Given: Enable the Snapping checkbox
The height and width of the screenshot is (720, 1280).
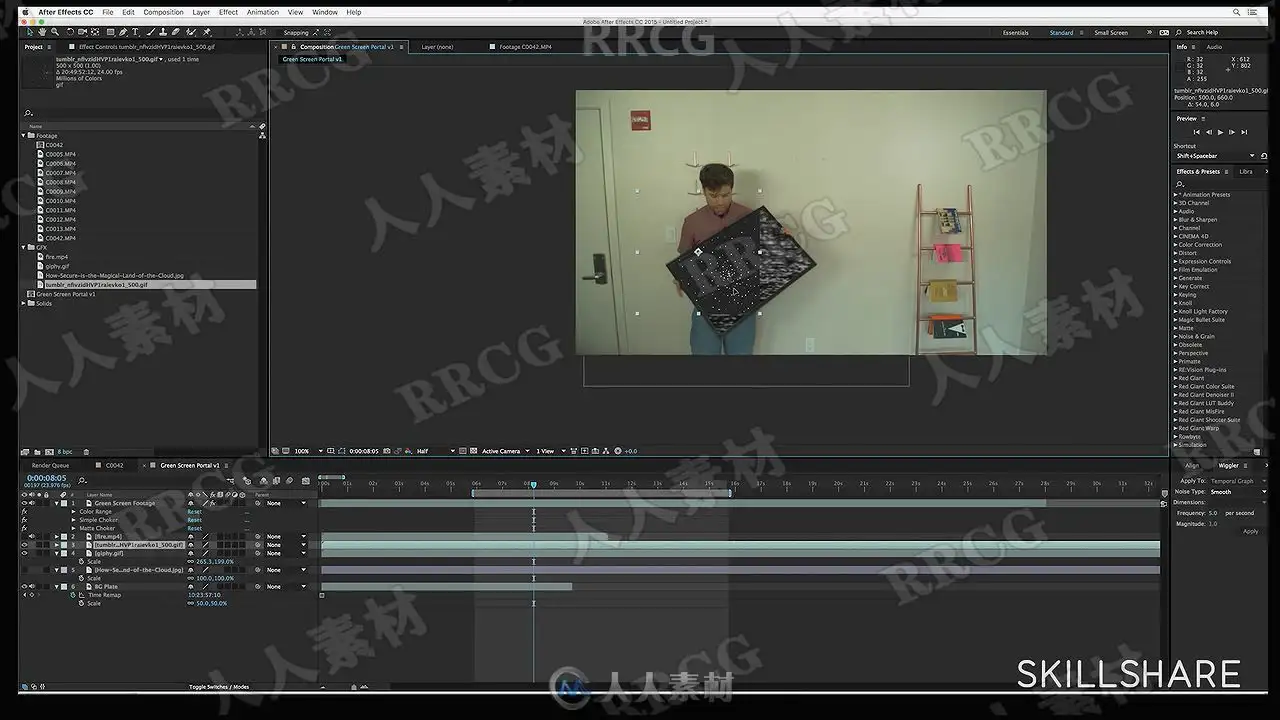Looking at the screenshot, I should 296,32.
